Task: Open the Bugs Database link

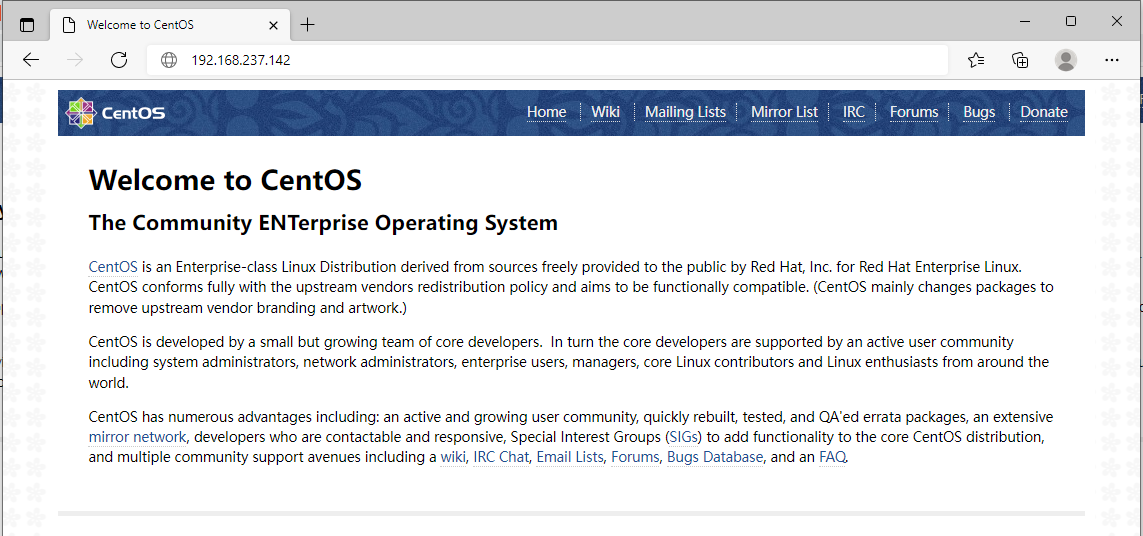Action: (x=715, y=458)
